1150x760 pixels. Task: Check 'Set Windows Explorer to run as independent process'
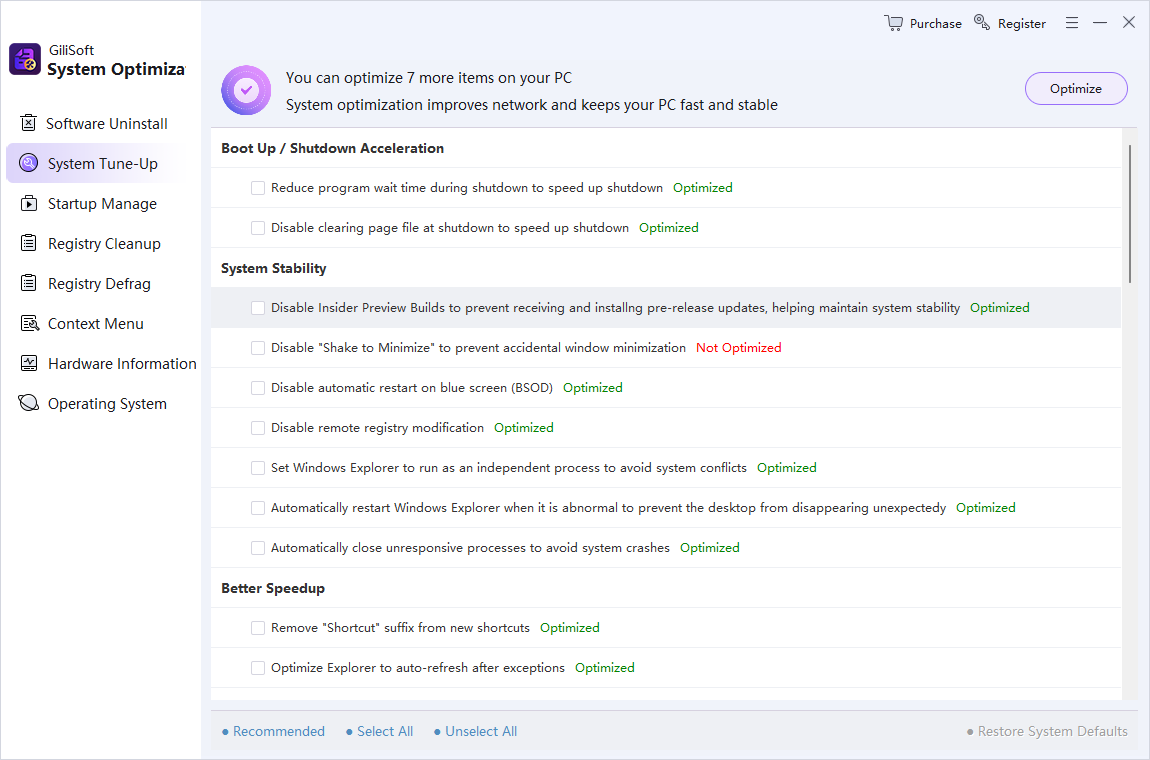(x=258, y=468)
